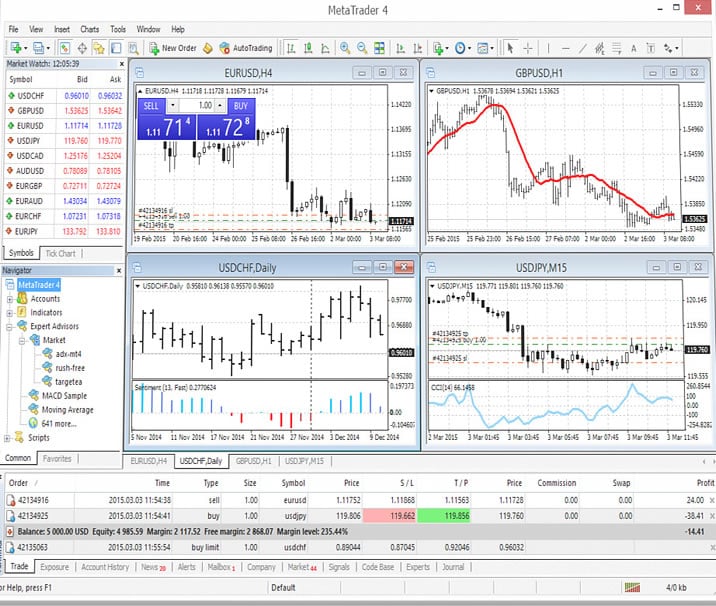Image resolution: width=716 pixels, height=606 pixels.
Task: Select the vertical line tool
Action: tap(548, 48)
